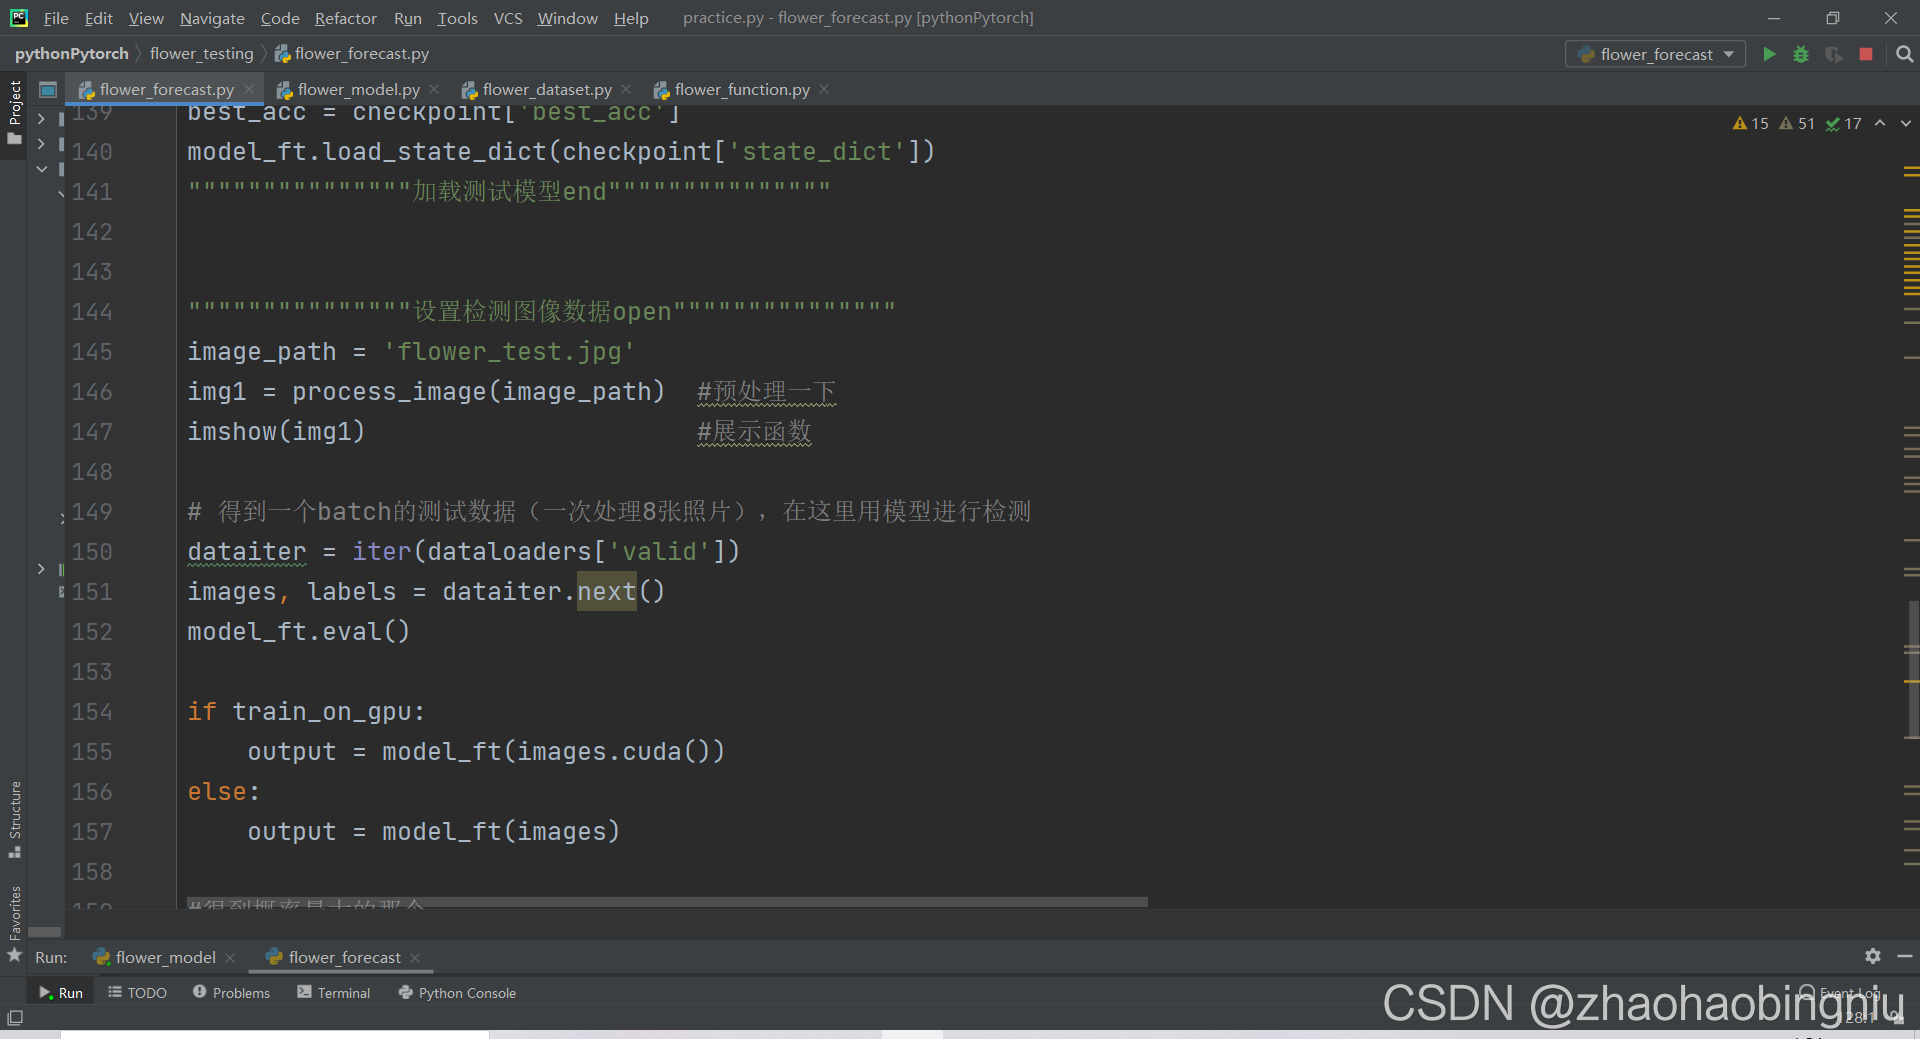
Task: Toggle the Project tool window button
Action: coord(14,112)
